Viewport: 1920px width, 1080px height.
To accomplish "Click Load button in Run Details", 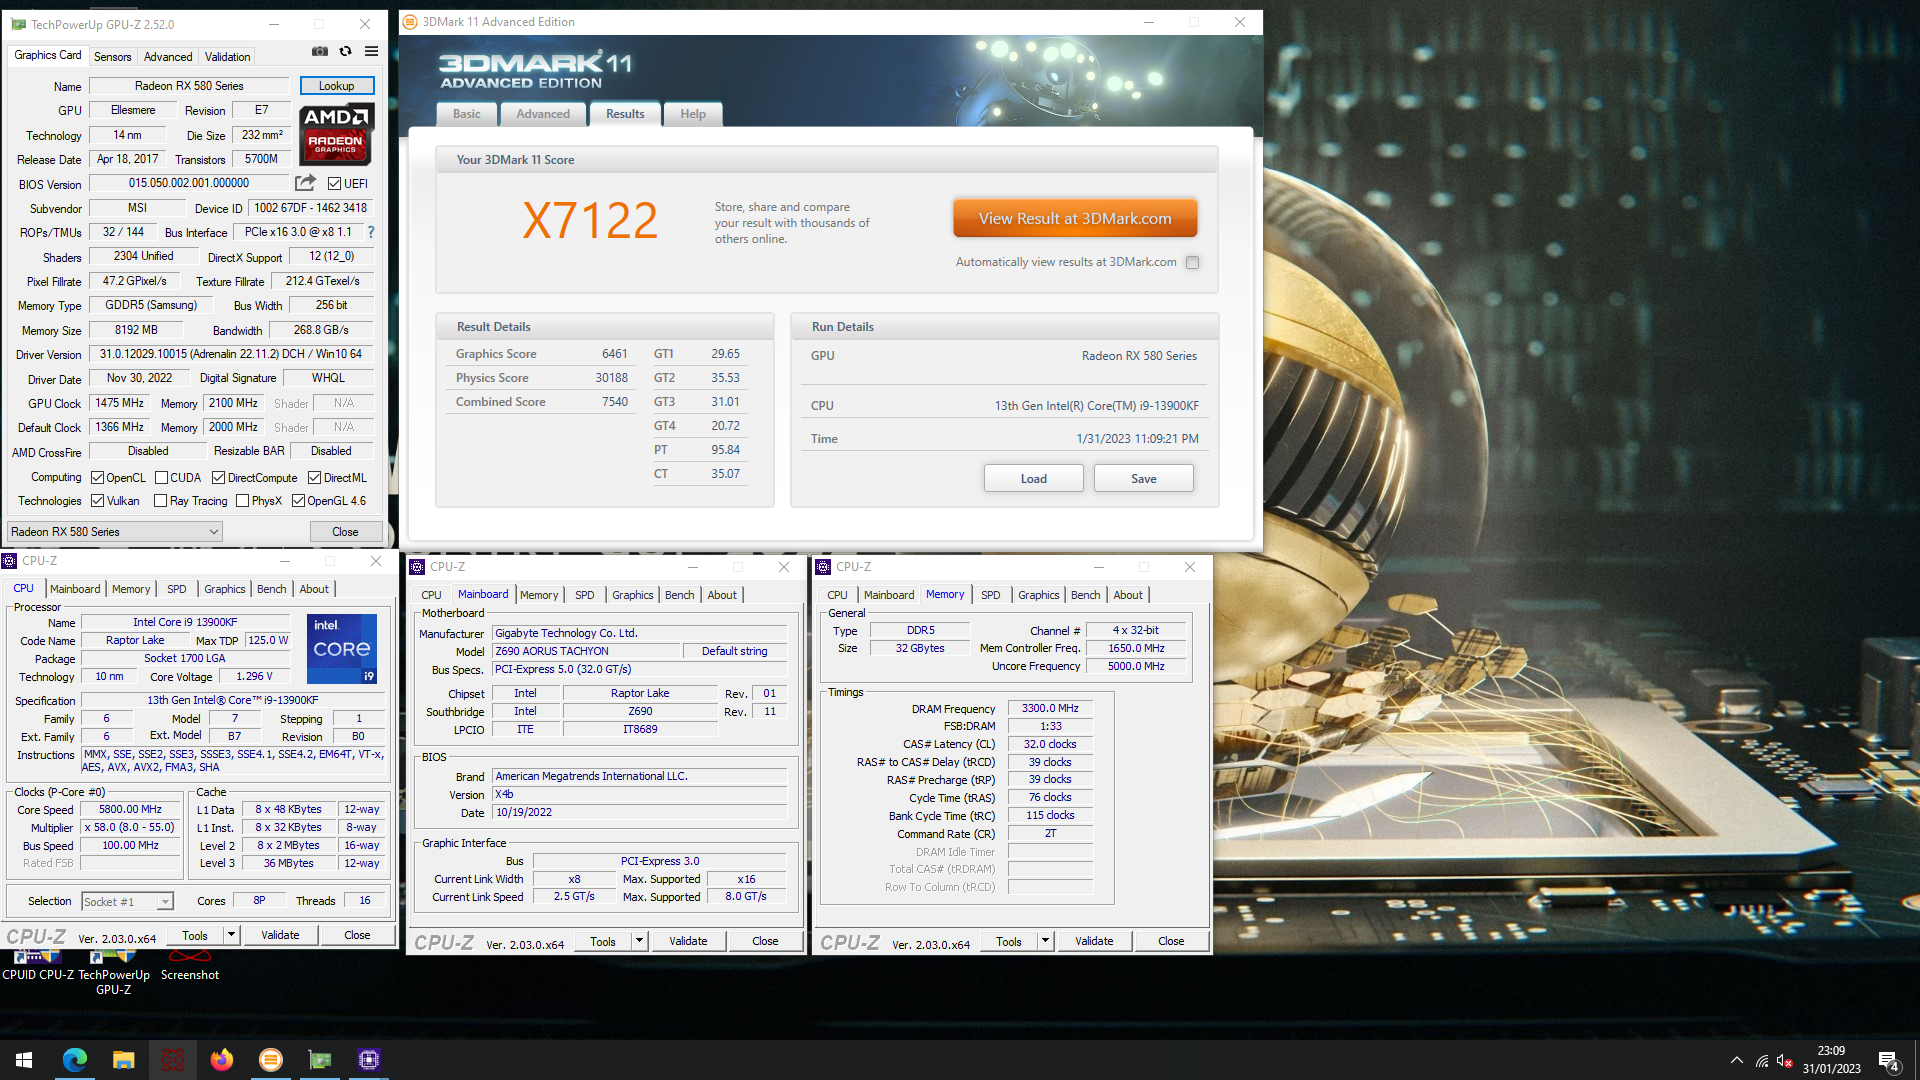I will click(1034, 479).
